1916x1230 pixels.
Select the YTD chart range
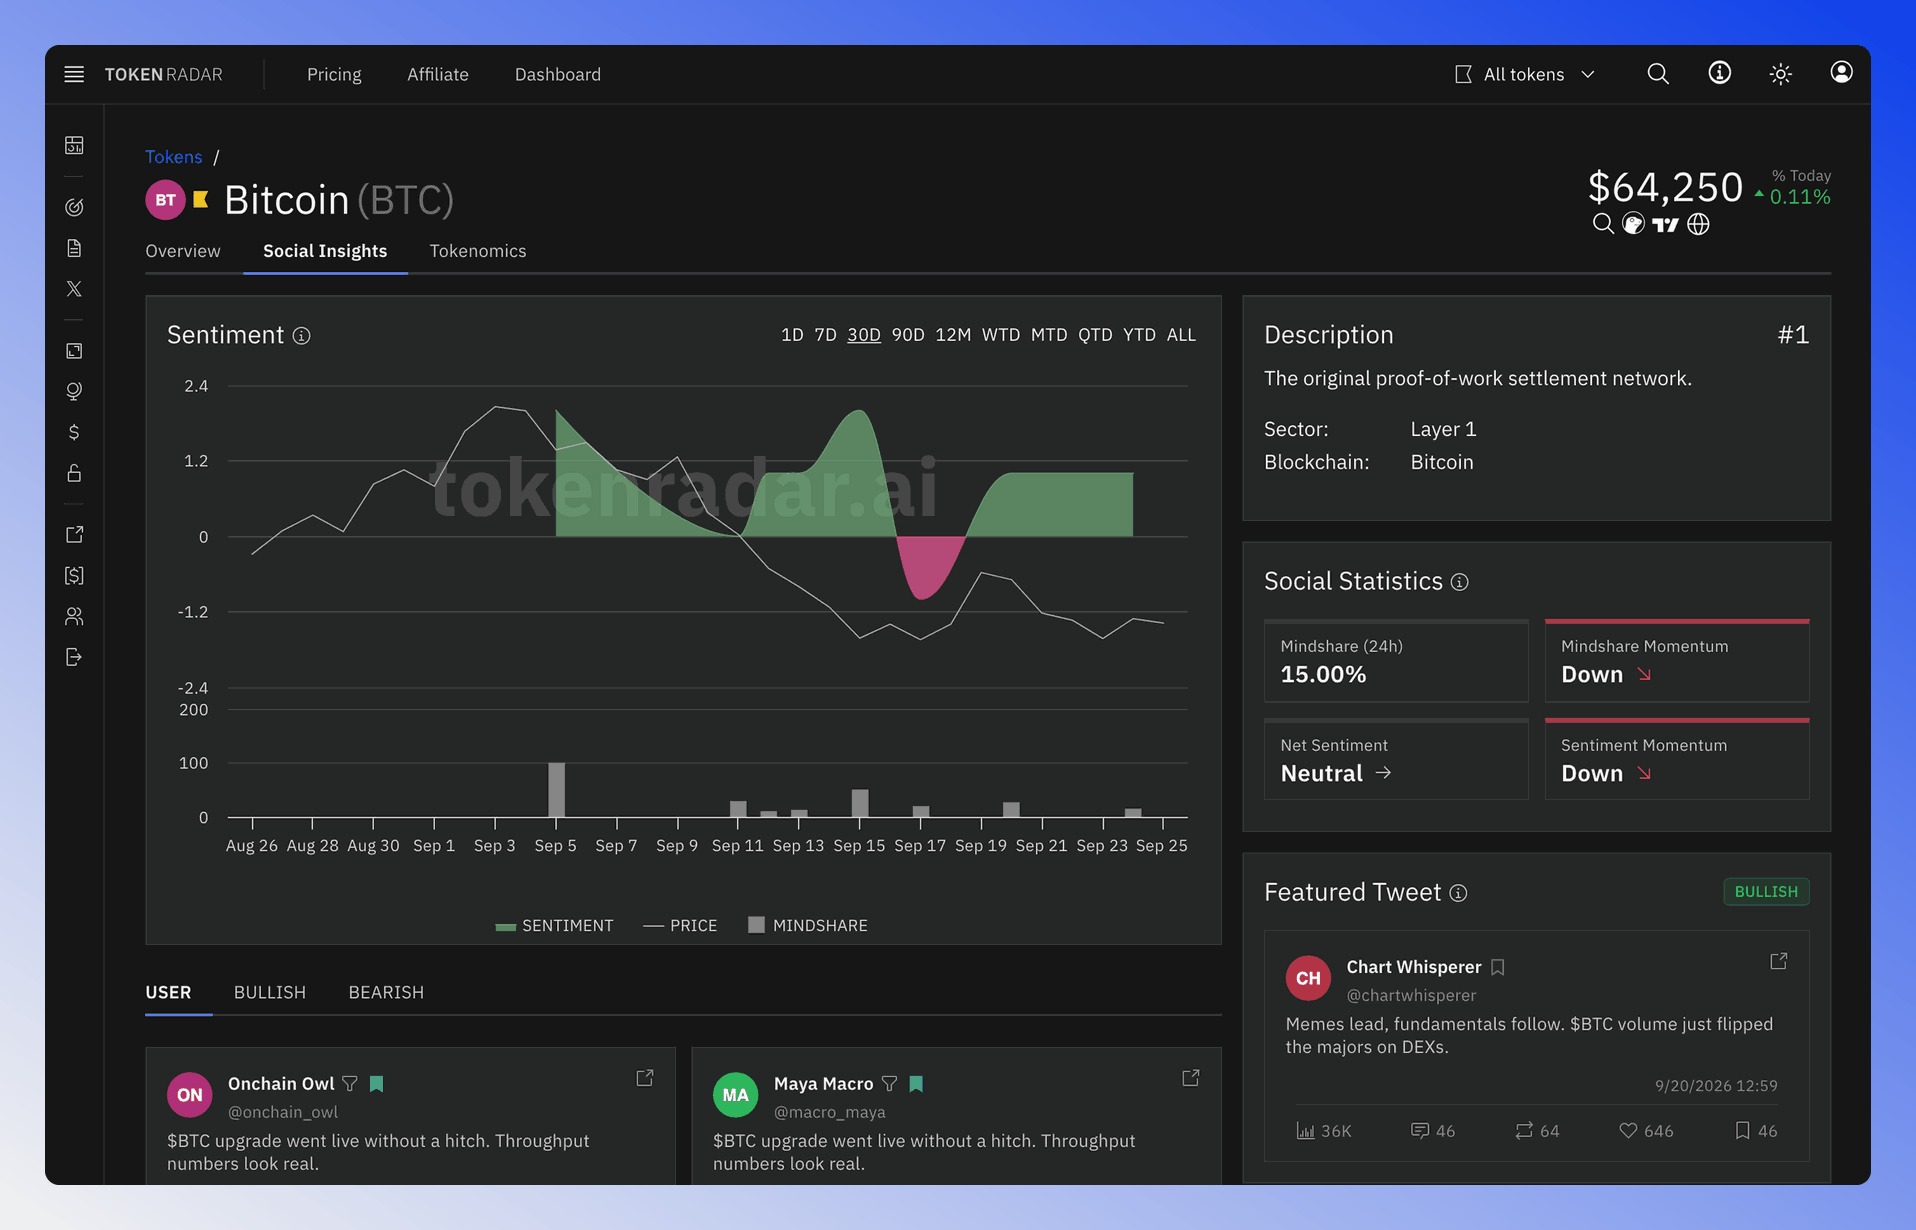click(1139, 335)
